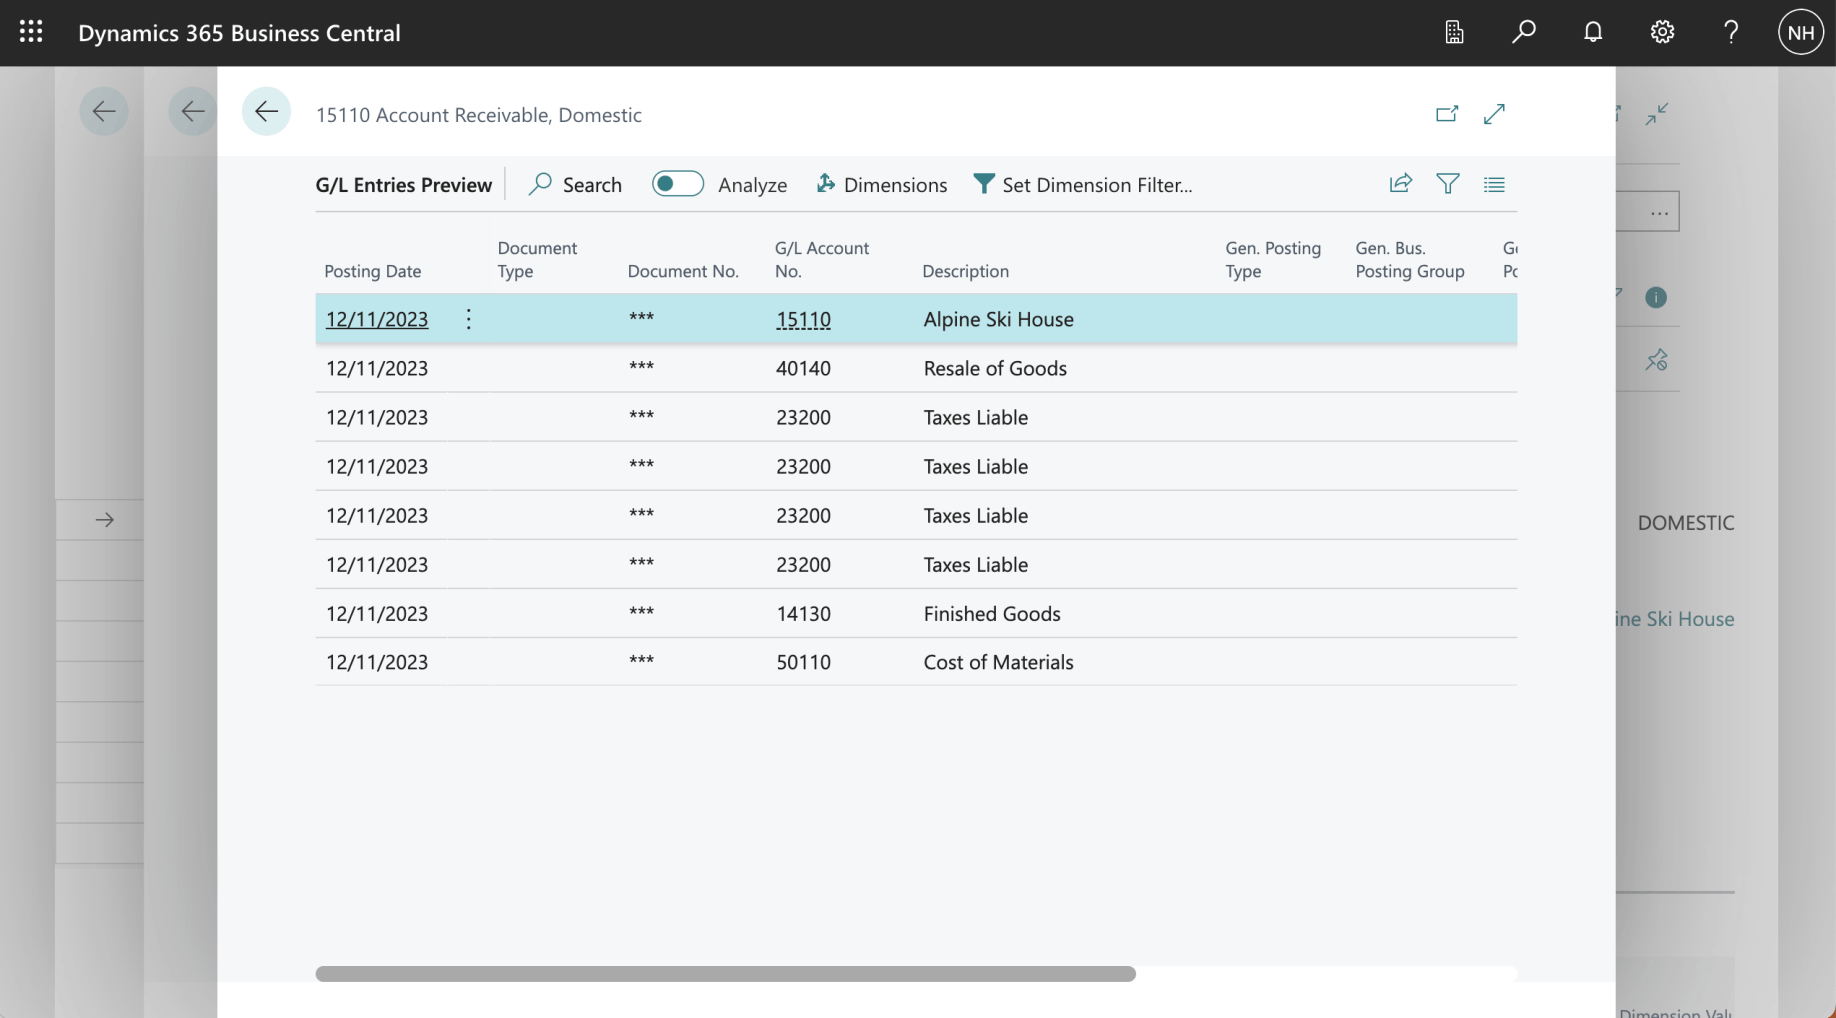Show more options for selected row
The height and width of the screenshot is (1018, 1836).
click(x=468, y=319)
